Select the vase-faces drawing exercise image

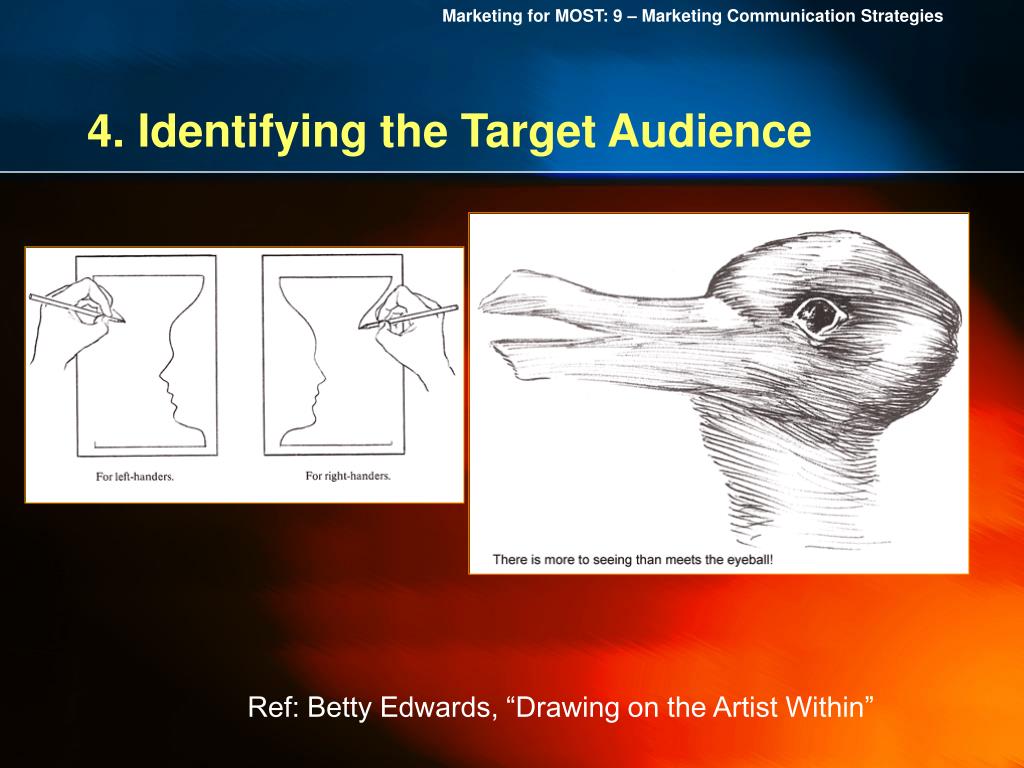[244, 375]
